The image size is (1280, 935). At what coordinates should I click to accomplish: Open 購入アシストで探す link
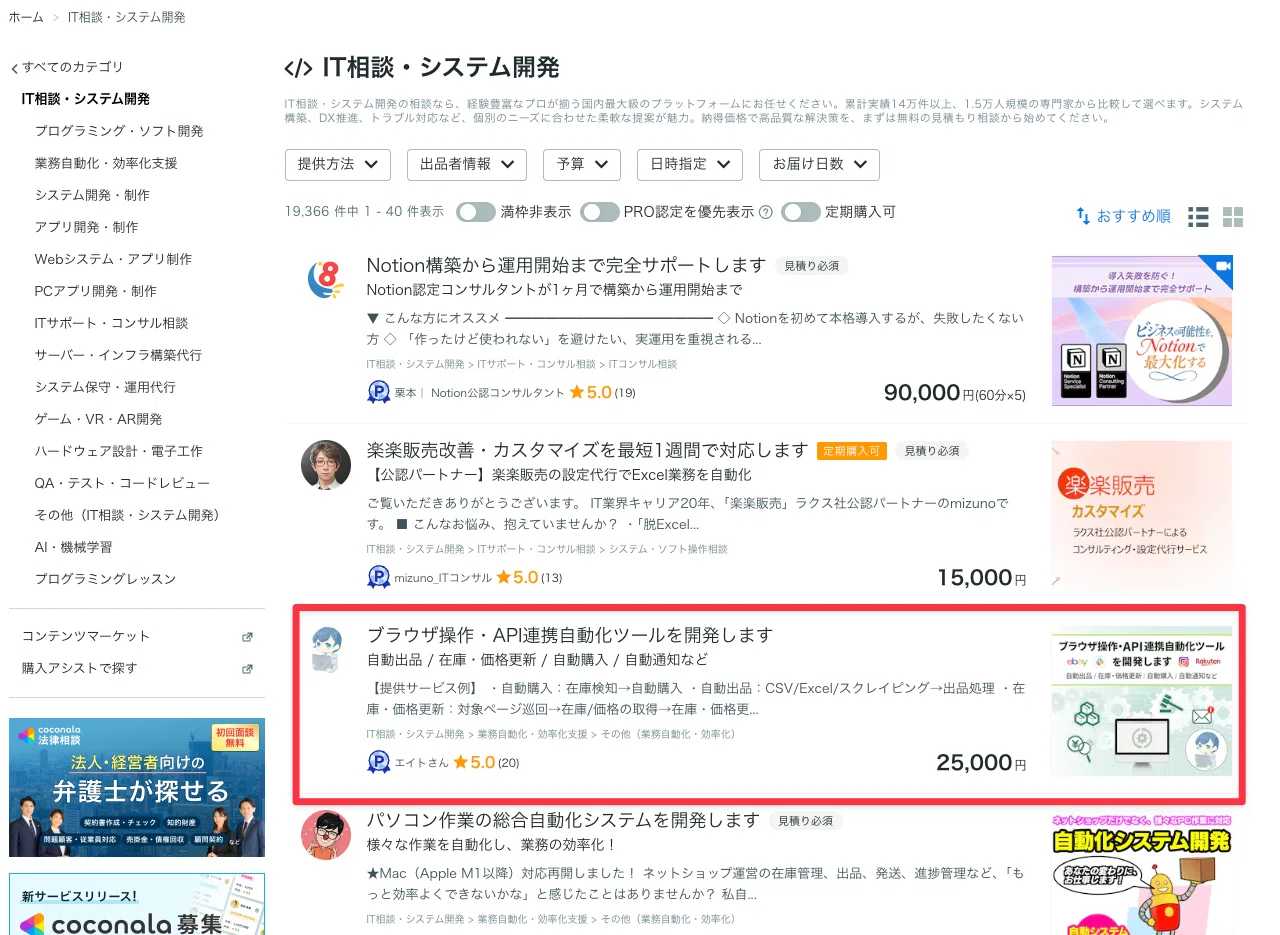(79, 668)
